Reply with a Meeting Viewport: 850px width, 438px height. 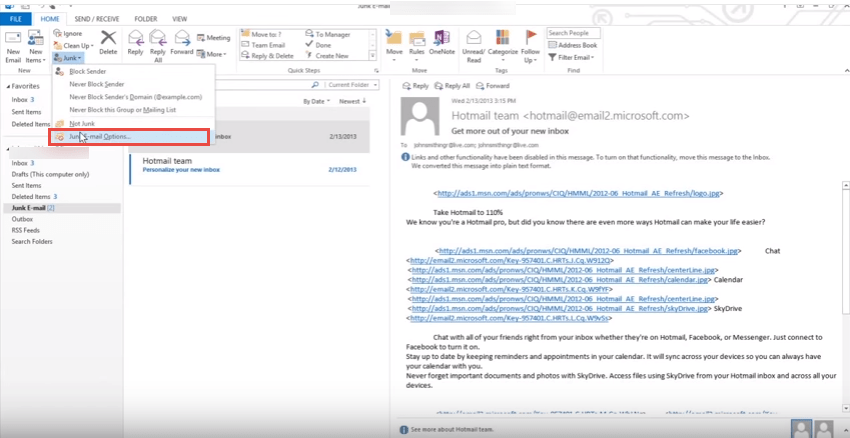pyautogui.click(x=214, y=38)
